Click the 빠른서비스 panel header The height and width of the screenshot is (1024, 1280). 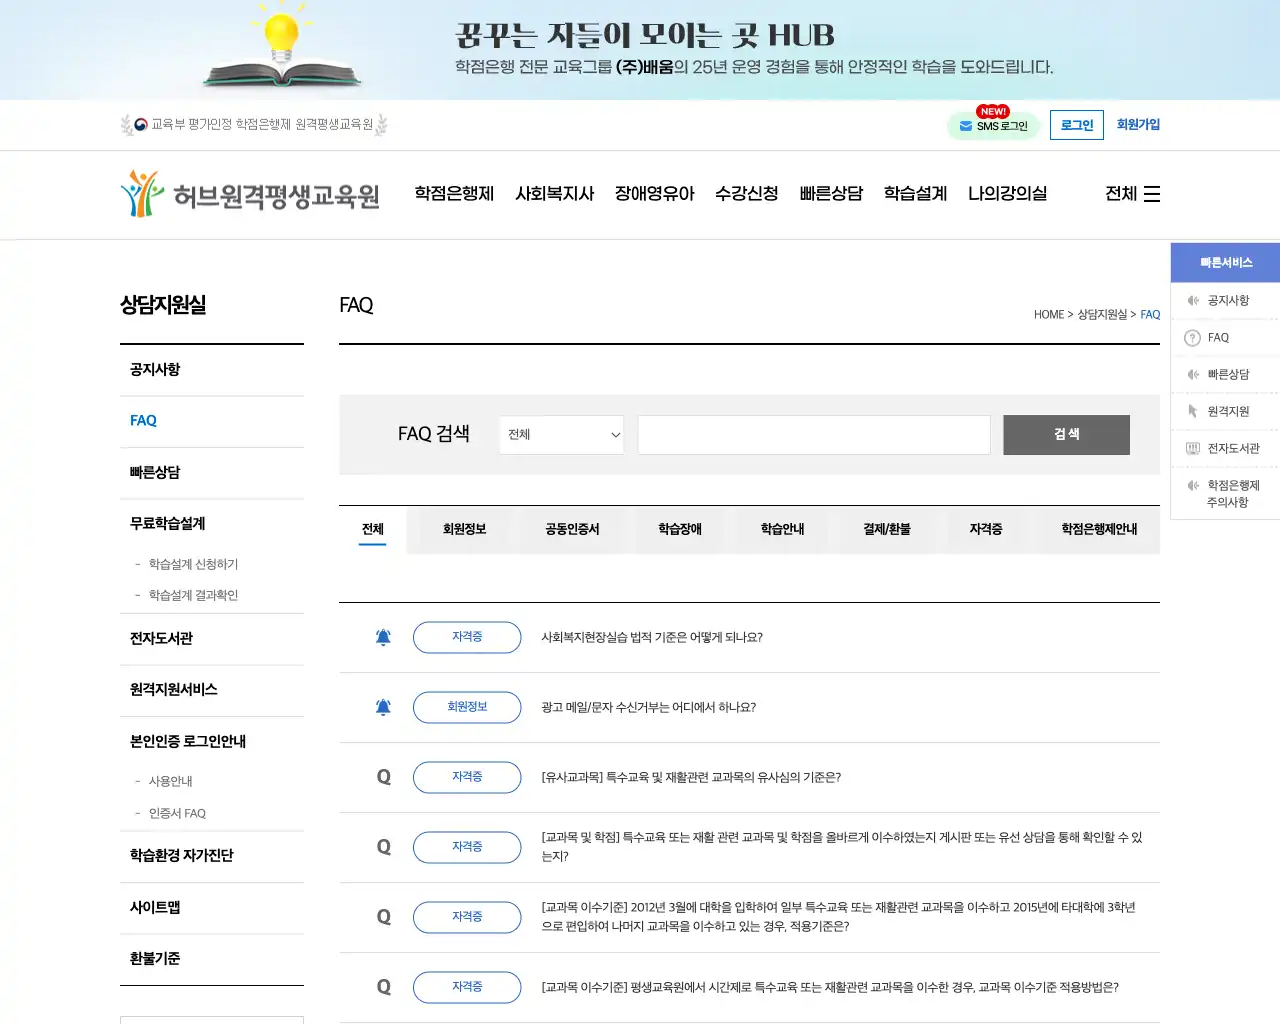(x=1226, y=263)
